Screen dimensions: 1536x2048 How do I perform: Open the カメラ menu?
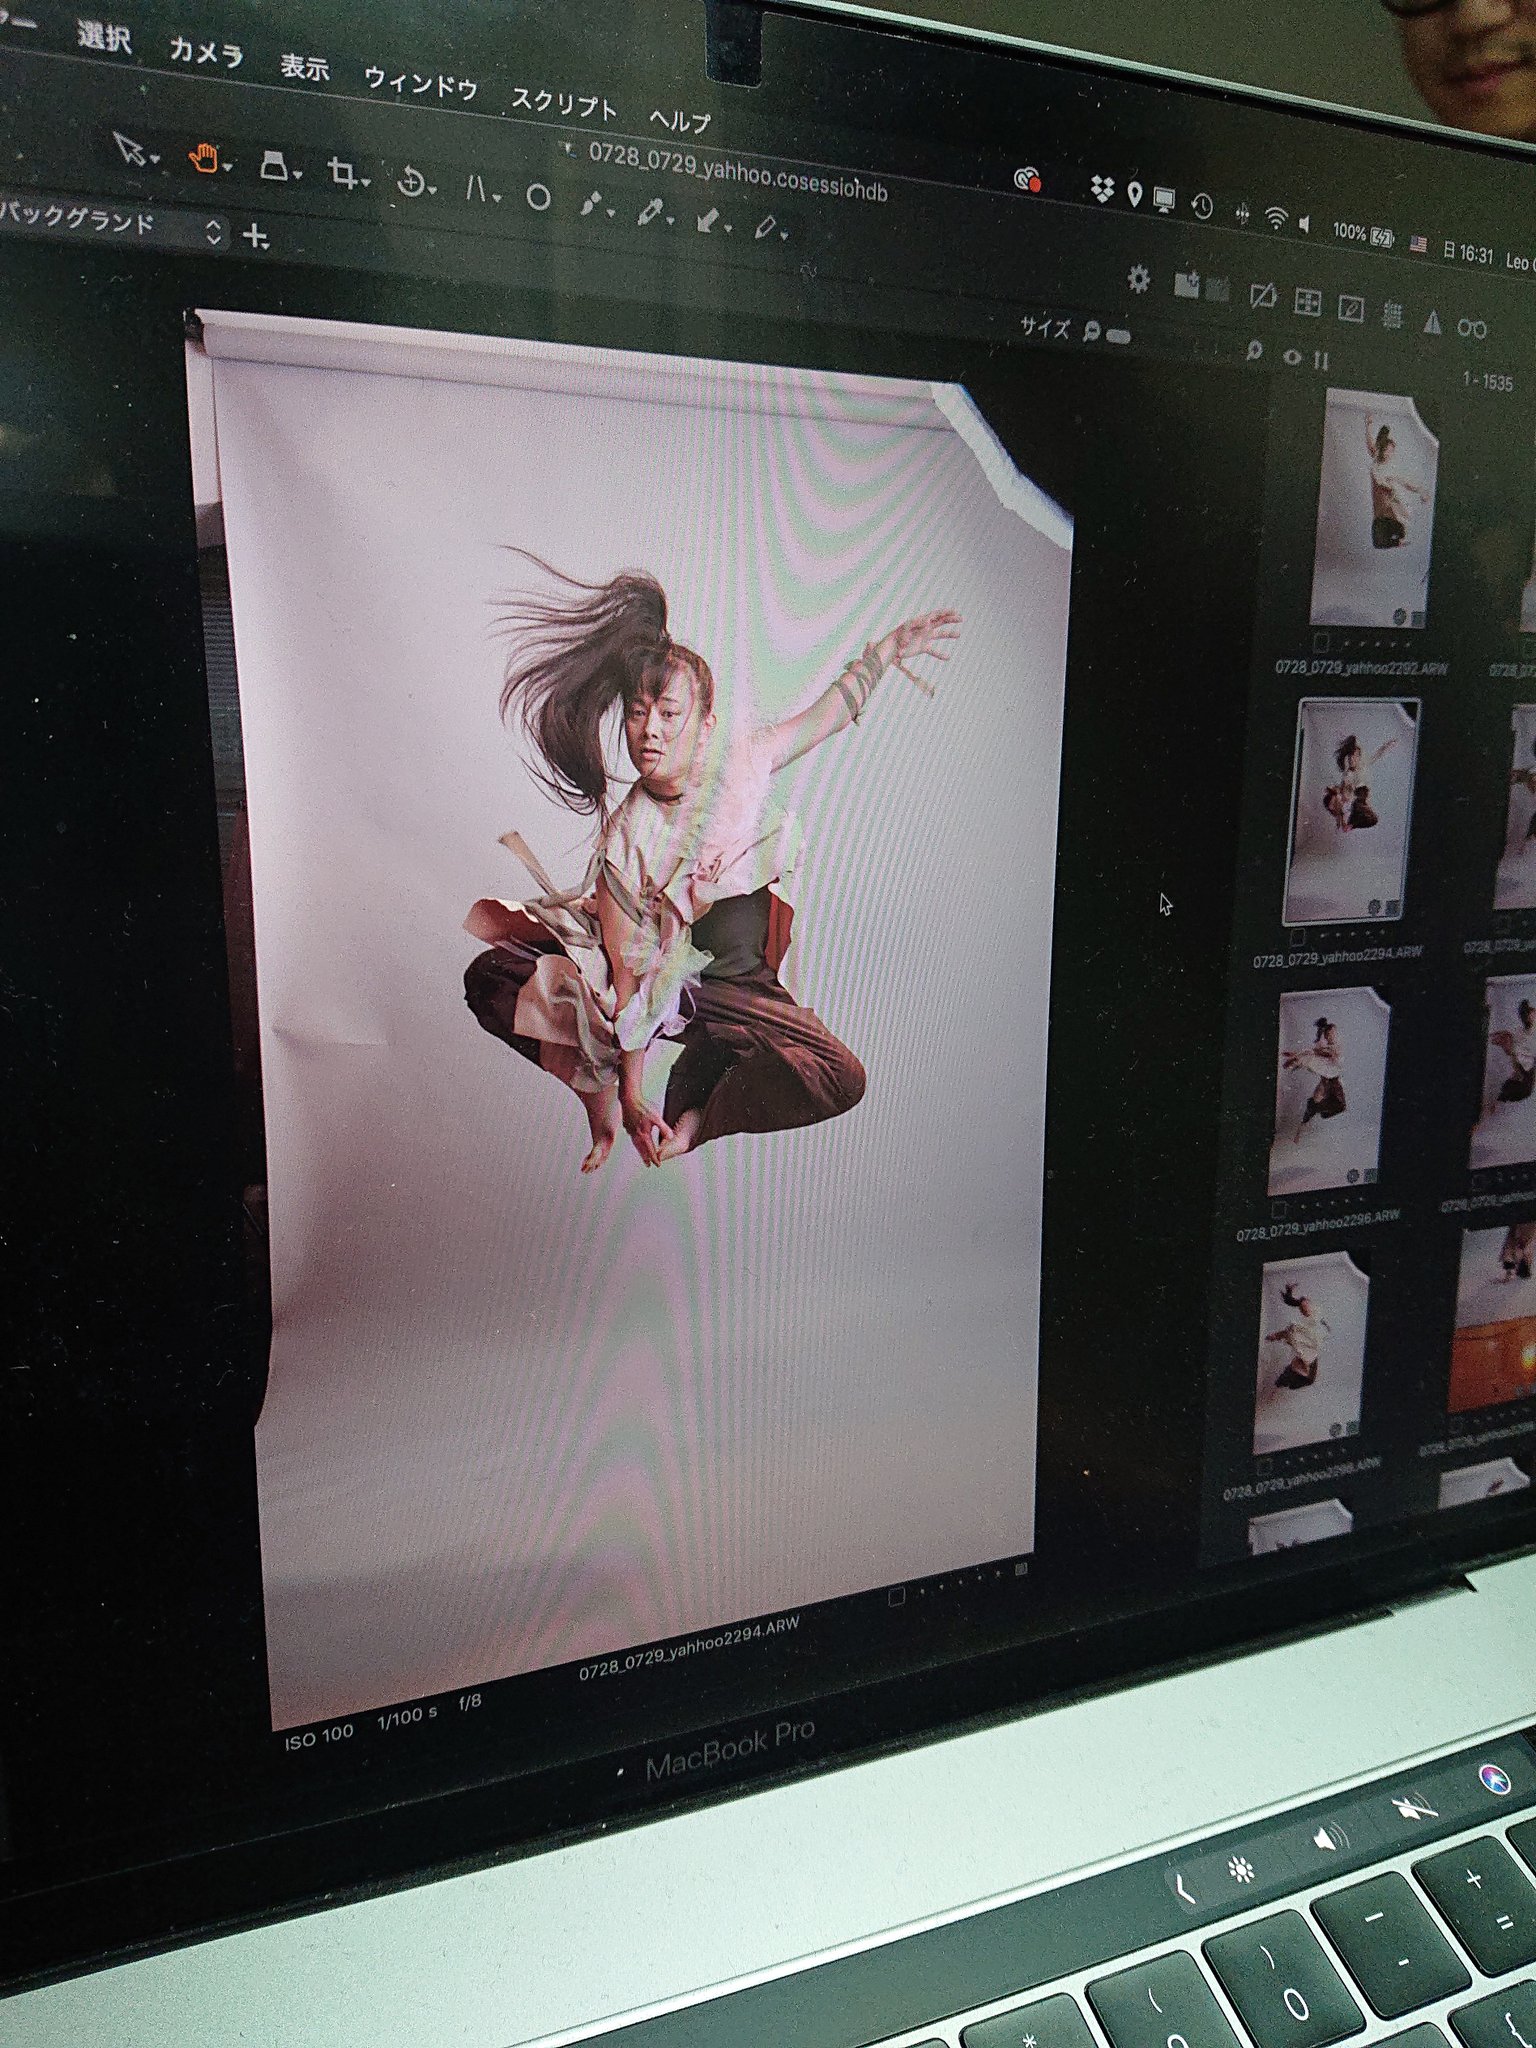coord(206,52)
